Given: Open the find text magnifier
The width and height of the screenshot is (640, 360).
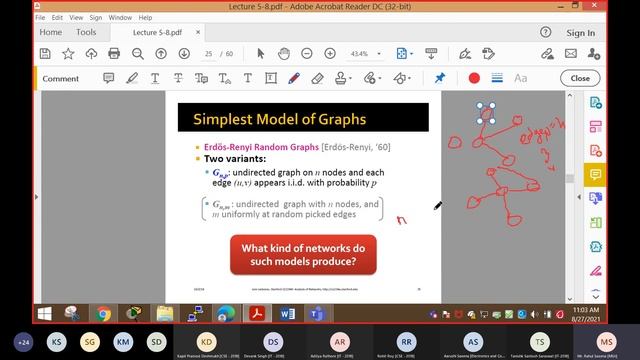Looking at the screenshot, I should [138, 53].
